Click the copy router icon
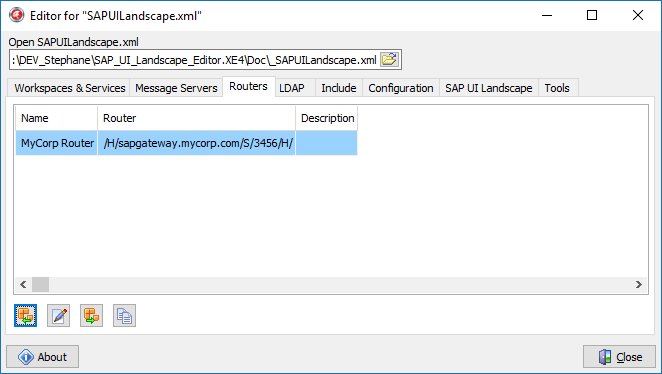Viewport: 662px width, 374px height. point(124,315)
